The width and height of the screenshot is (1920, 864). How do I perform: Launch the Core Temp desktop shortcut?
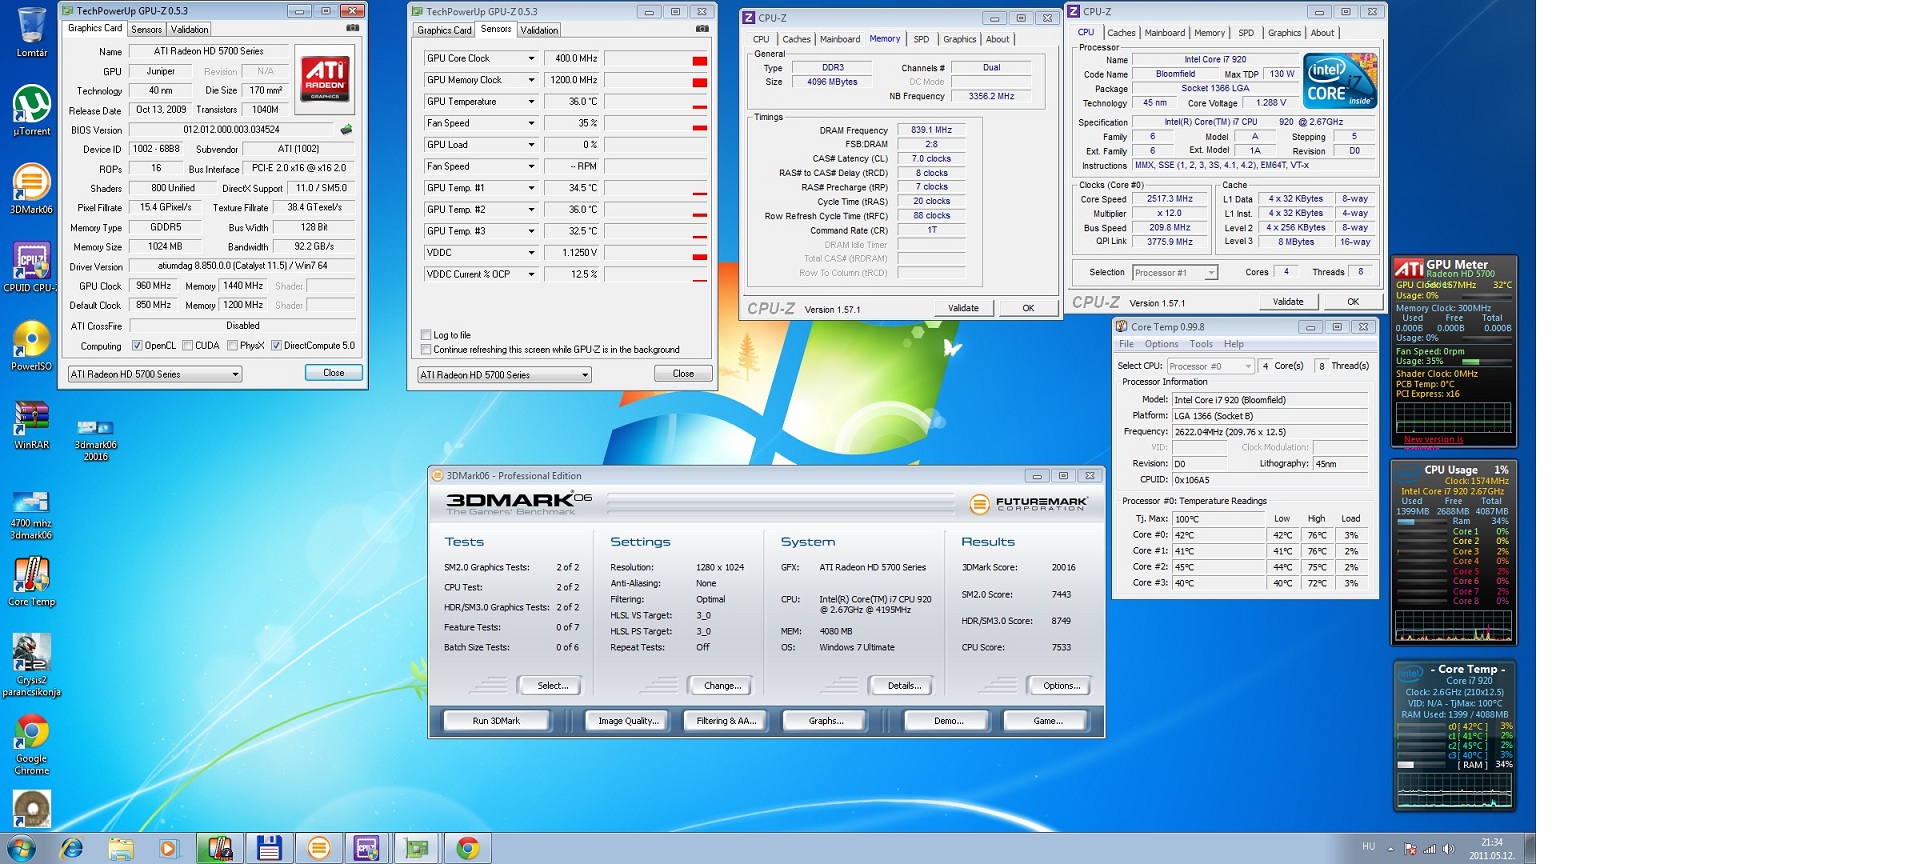tap(32, 581)
